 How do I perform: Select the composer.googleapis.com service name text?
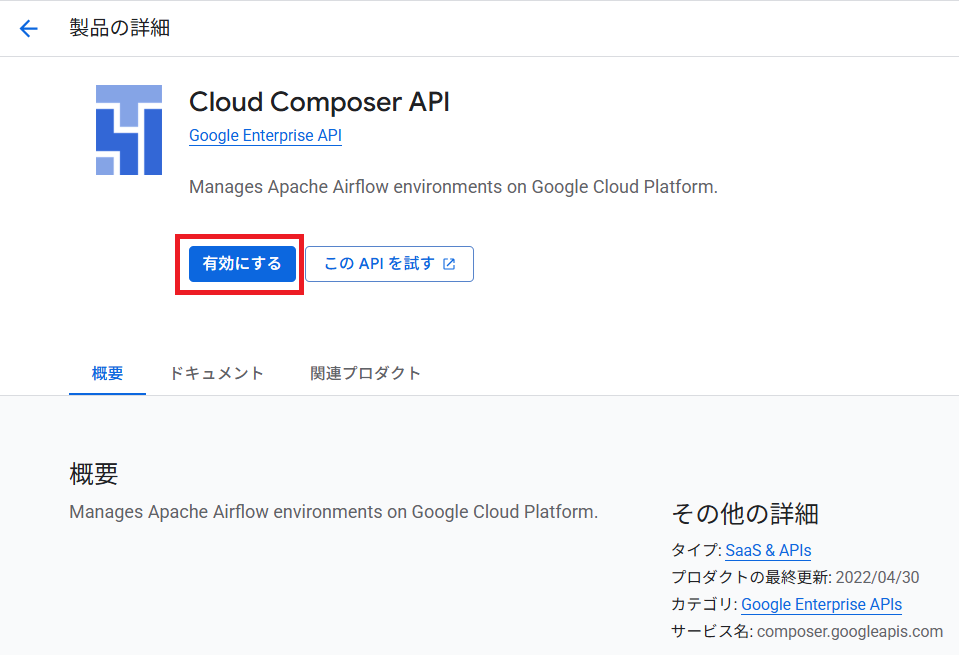[x=850, y=631]
